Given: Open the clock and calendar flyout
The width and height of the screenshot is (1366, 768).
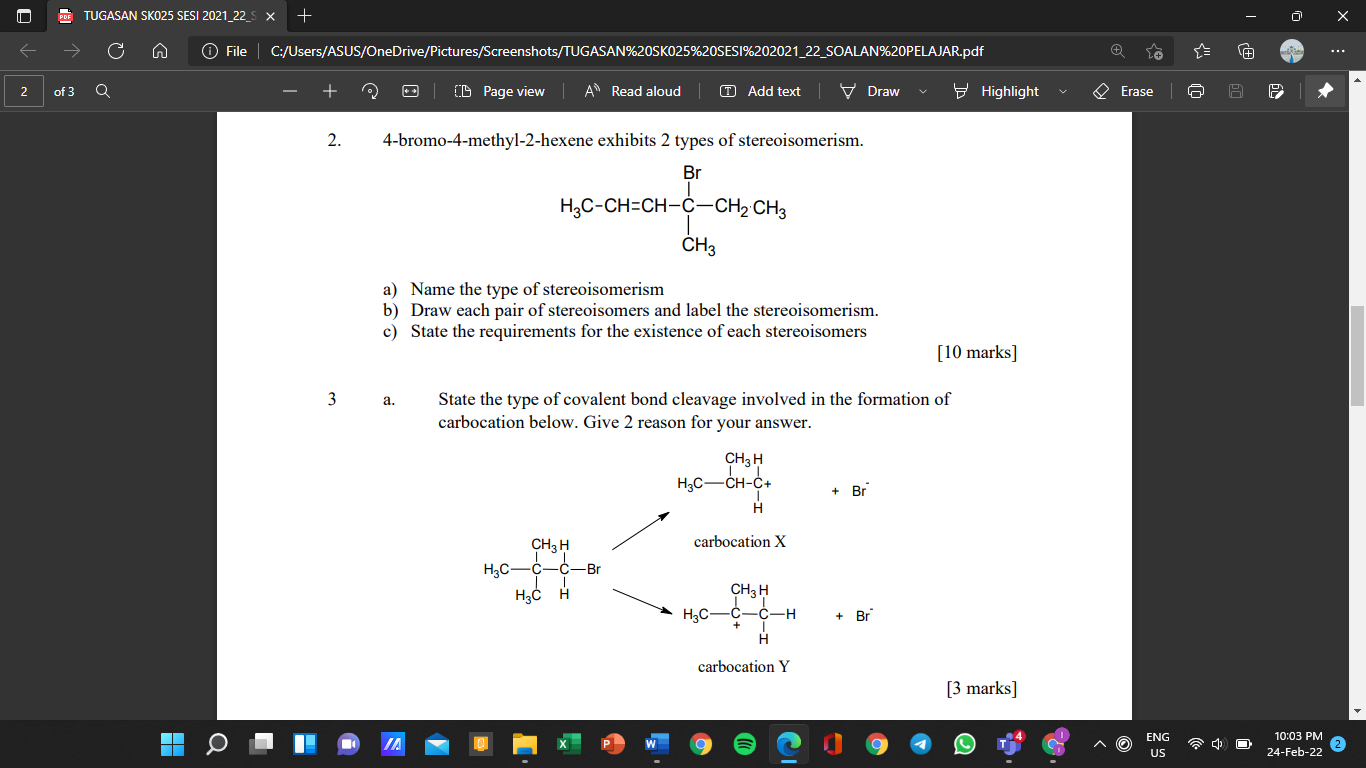Looking at the screenshot, I should [x=1295, y=744].
